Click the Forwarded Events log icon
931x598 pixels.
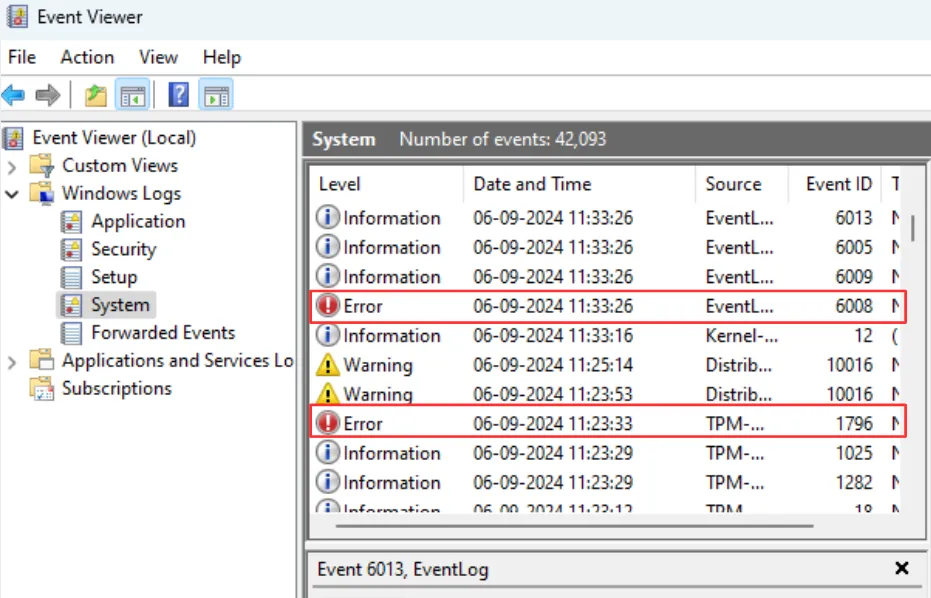(71, 333)
